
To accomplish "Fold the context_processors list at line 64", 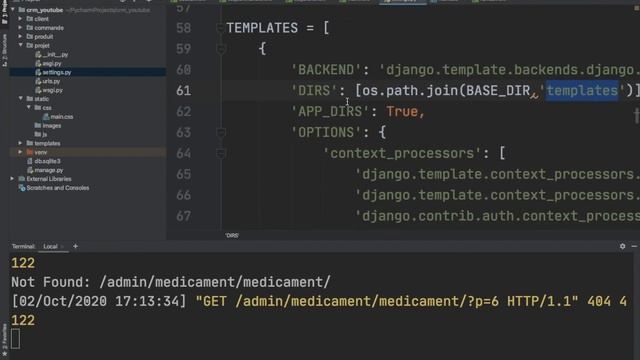I will [x=221, y=153].
